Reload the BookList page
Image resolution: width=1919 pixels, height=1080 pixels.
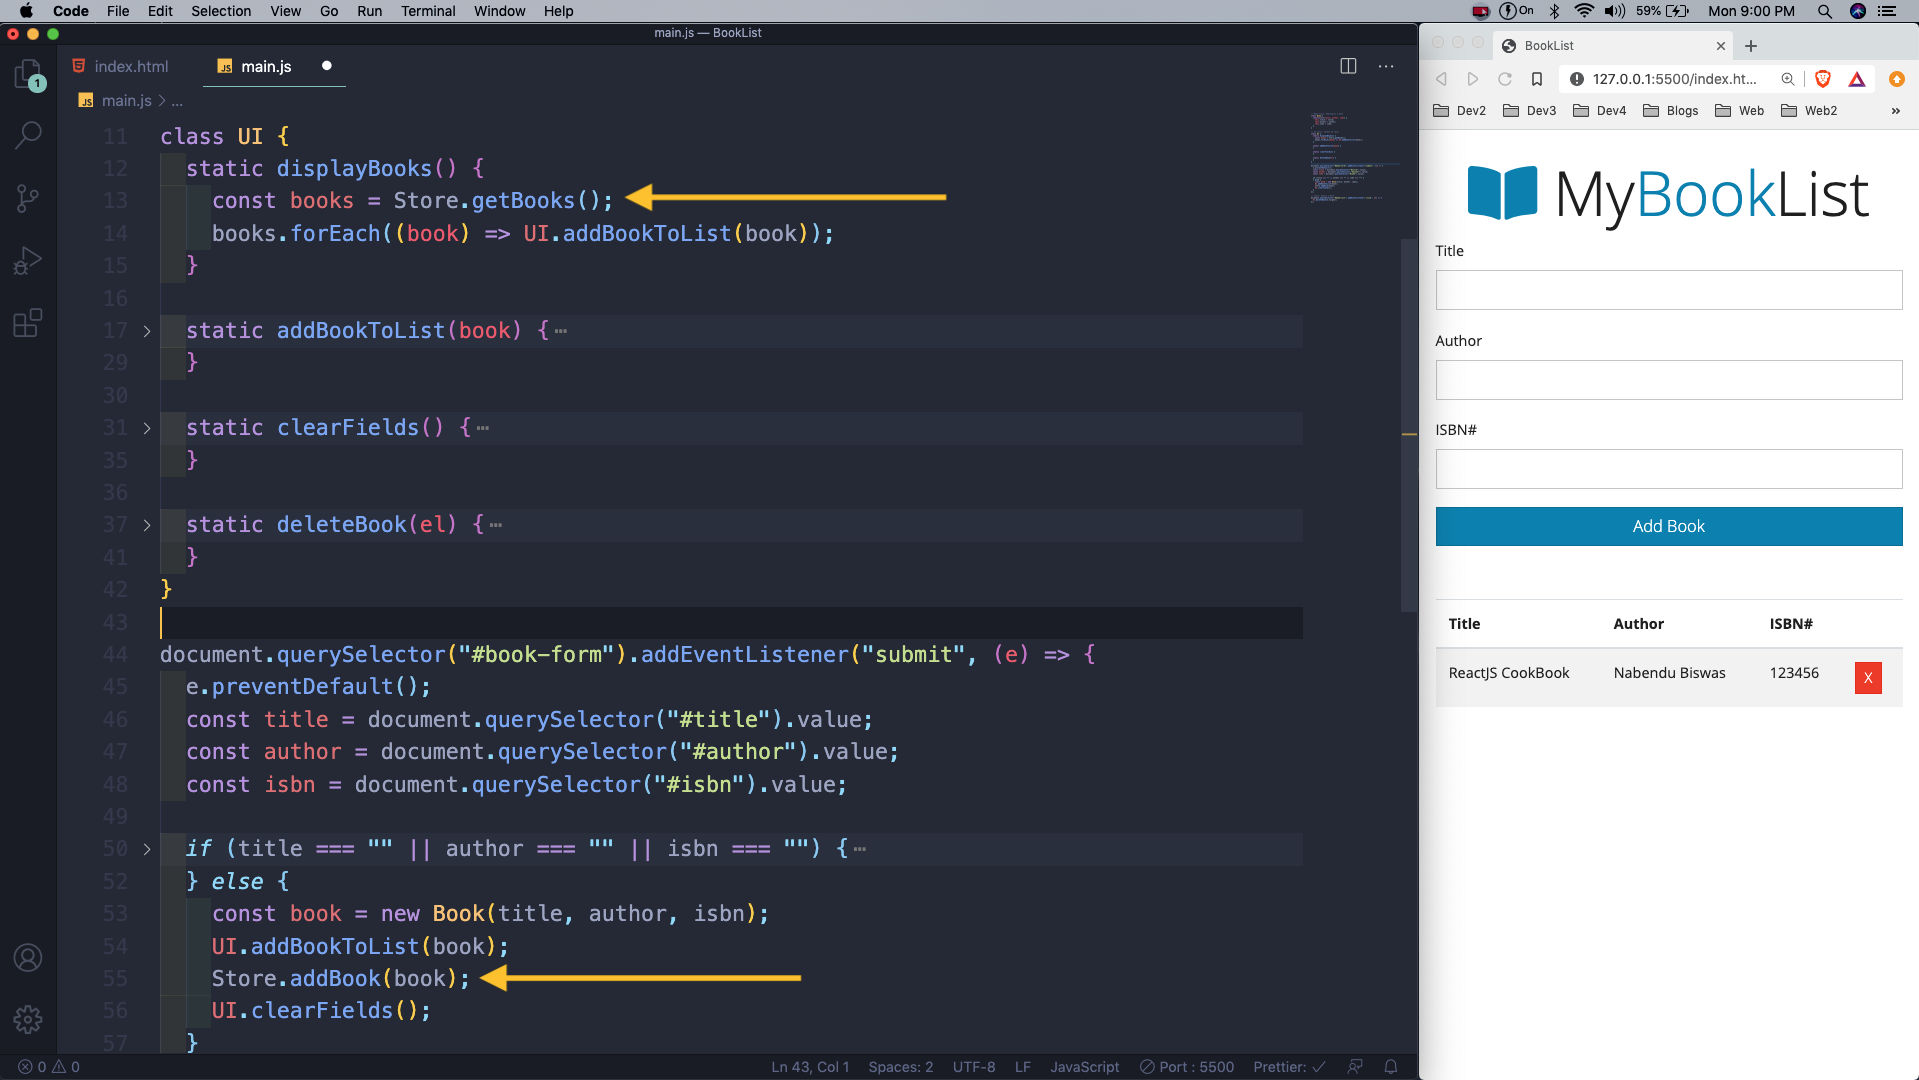click(1505, 79)
